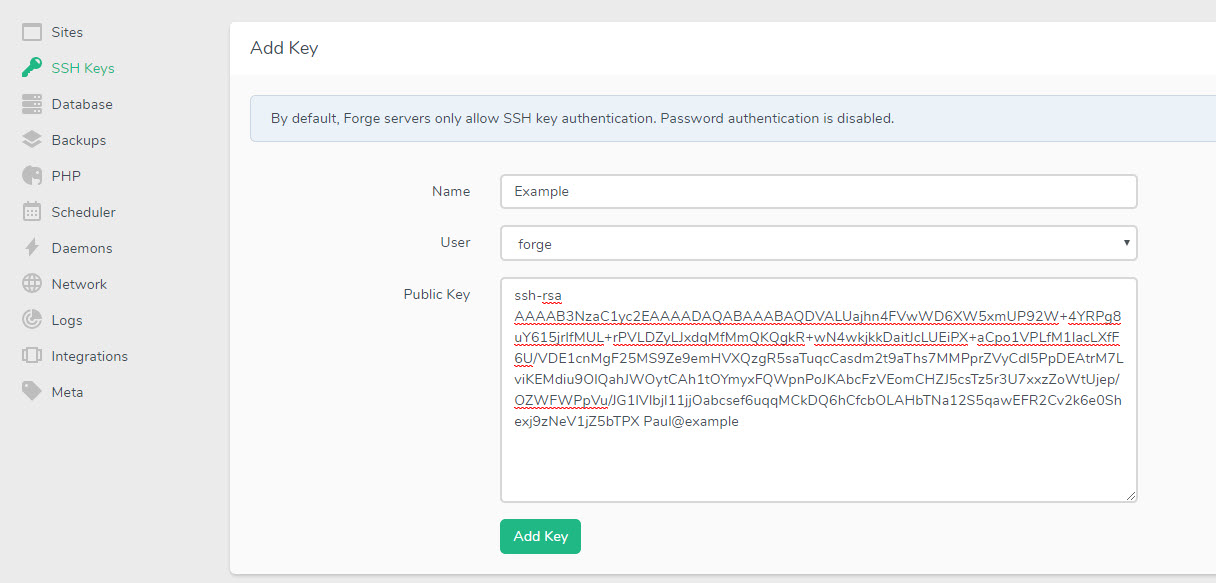Select forge from the User selector

[818, 243]
